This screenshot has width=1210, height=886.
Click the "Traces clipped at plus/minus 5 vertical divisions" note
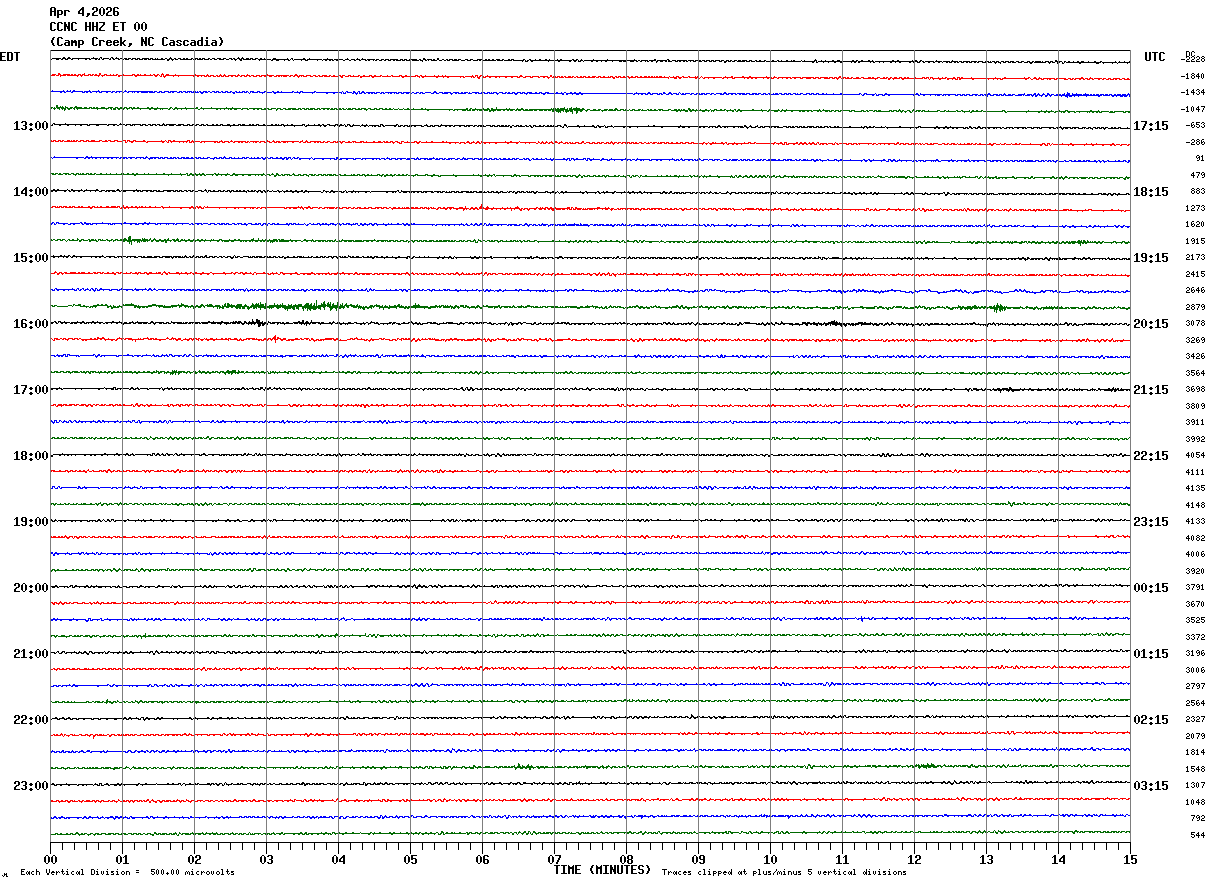[784, 873]
